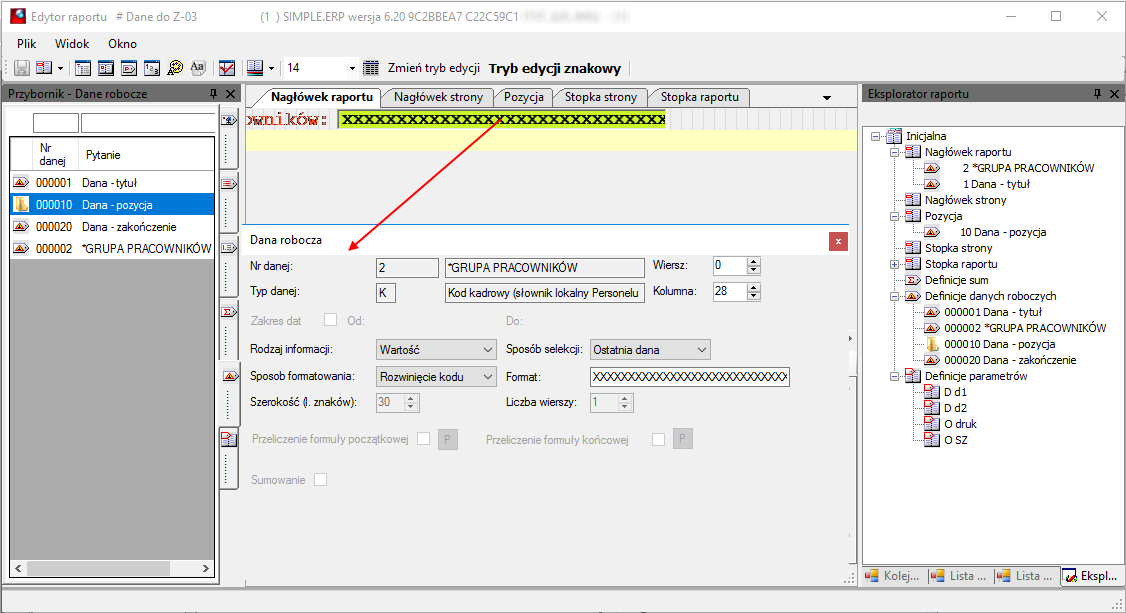Image resolution: width=1126 pixels, height=613 pixels.
Task: Toggle Przeliczenie formuły początkowej checkbox
Action: [424, 439]
